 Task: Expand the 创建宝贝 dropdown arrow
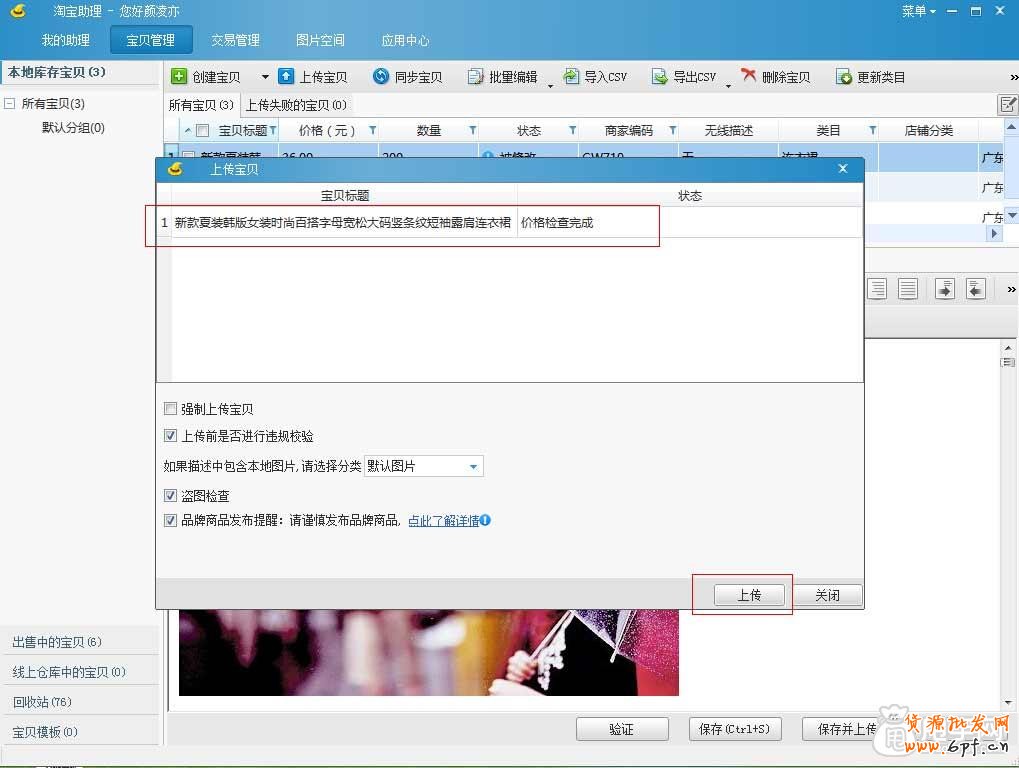264,75
